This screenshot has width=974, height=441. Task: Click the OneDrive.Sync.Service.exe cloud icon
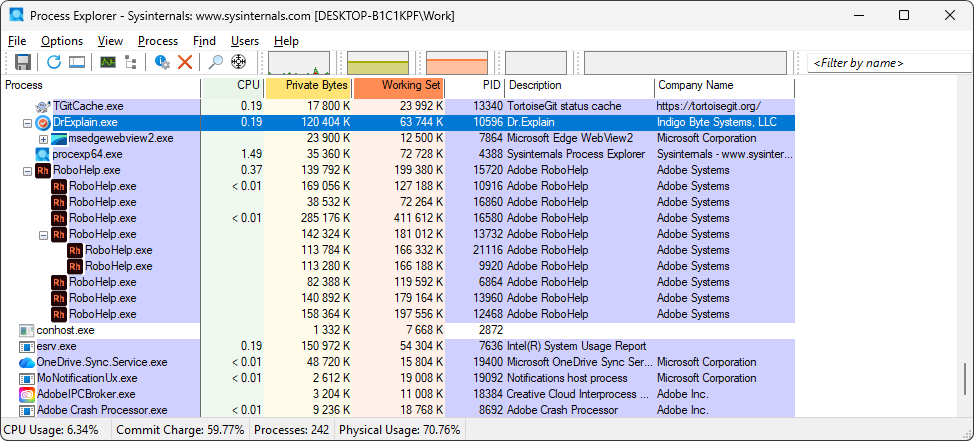(27, 362)
